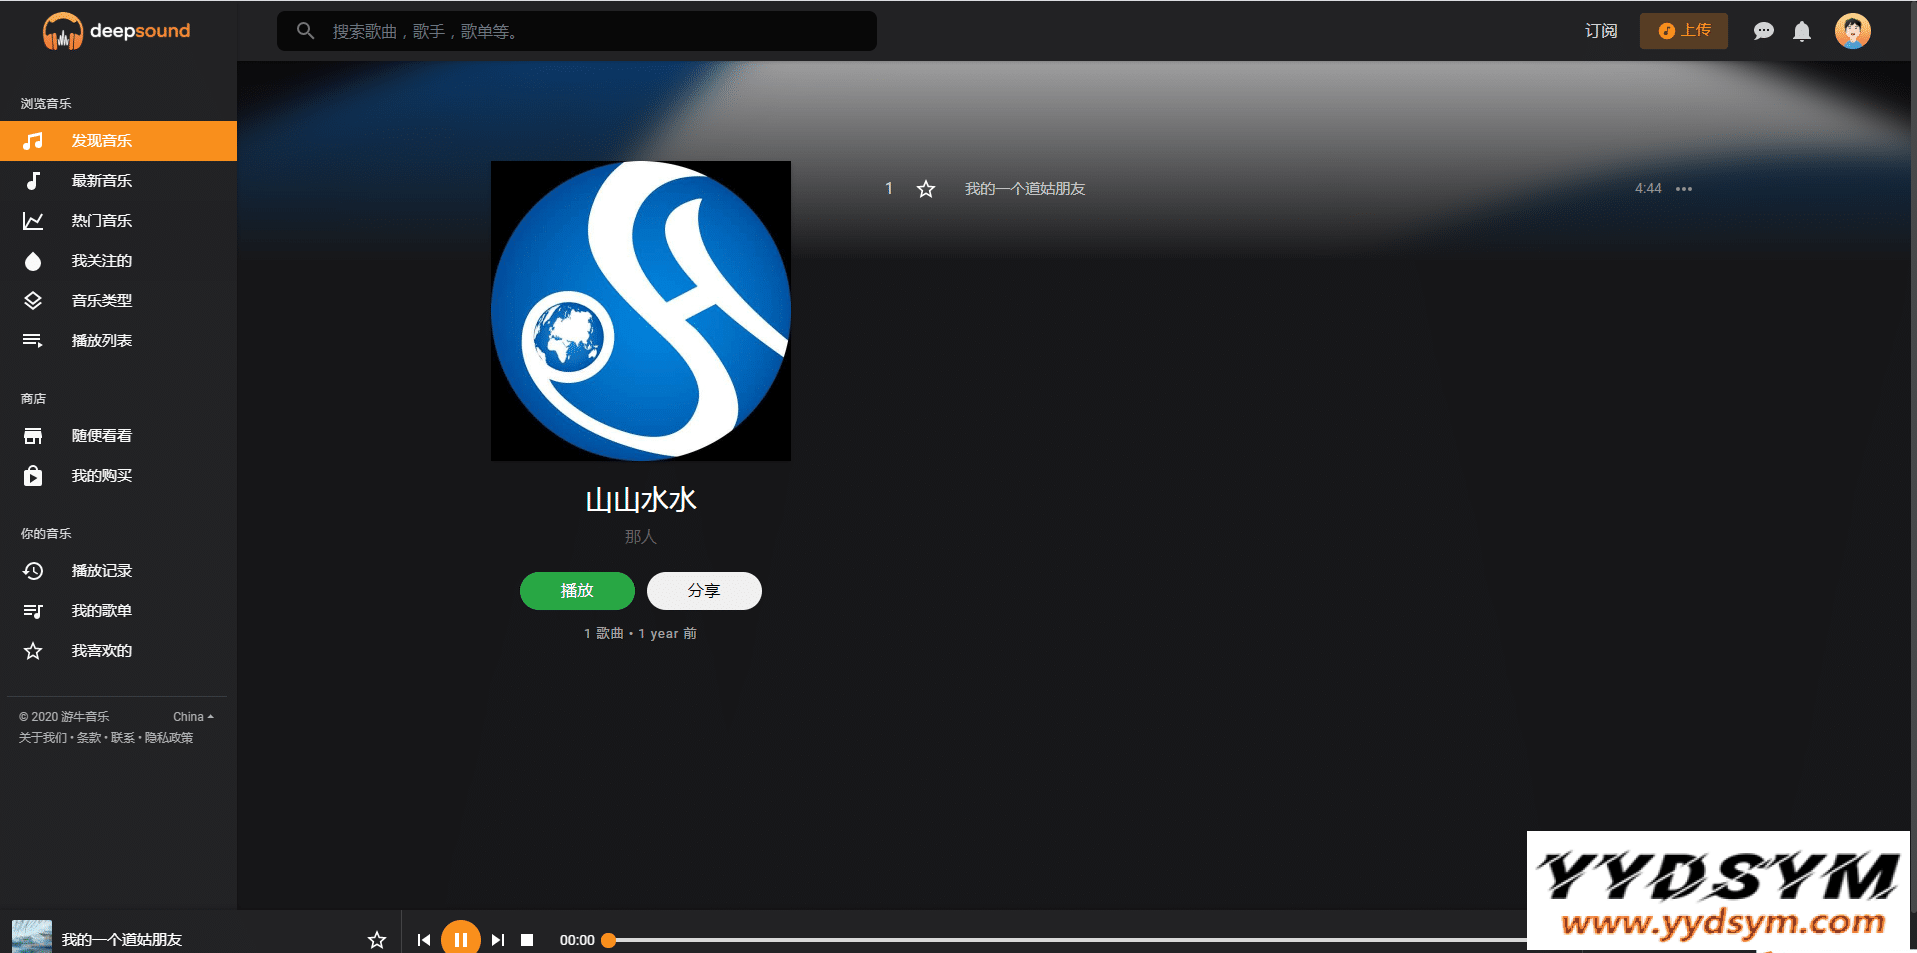This screenshot has height=953, width=1917.
Task: Click the orange 上传 upload button
Action: point(1684,31)
